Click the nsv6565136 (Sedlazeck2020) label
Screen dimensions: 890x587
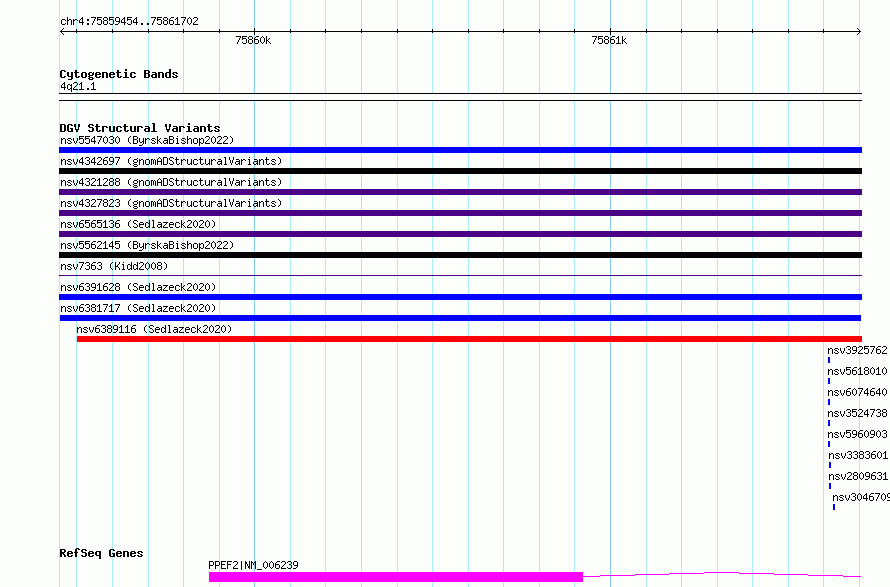coord(138,224)
